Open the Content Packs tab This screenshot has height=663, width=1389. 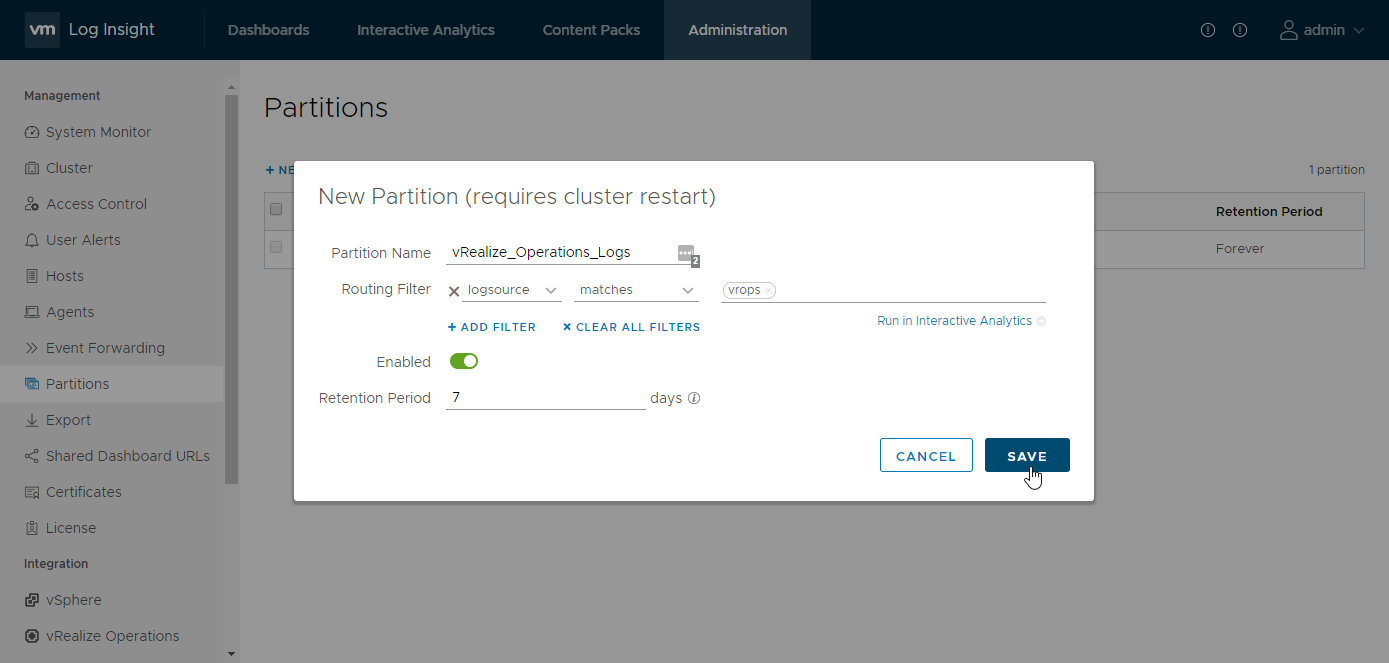click(591, 30)
